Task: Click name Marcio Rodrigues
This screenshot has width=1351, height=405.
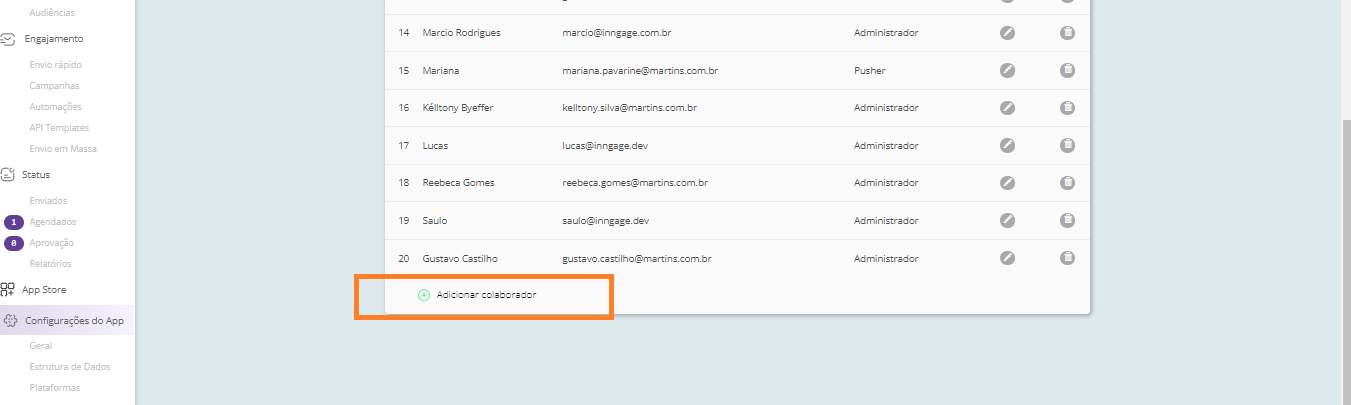Action: pyautogui.click(x=462, y=33)
